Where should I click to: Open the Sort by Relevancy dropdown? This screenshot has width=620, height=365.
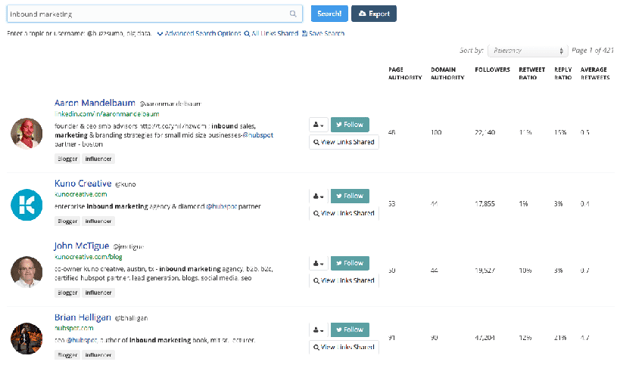528,51
